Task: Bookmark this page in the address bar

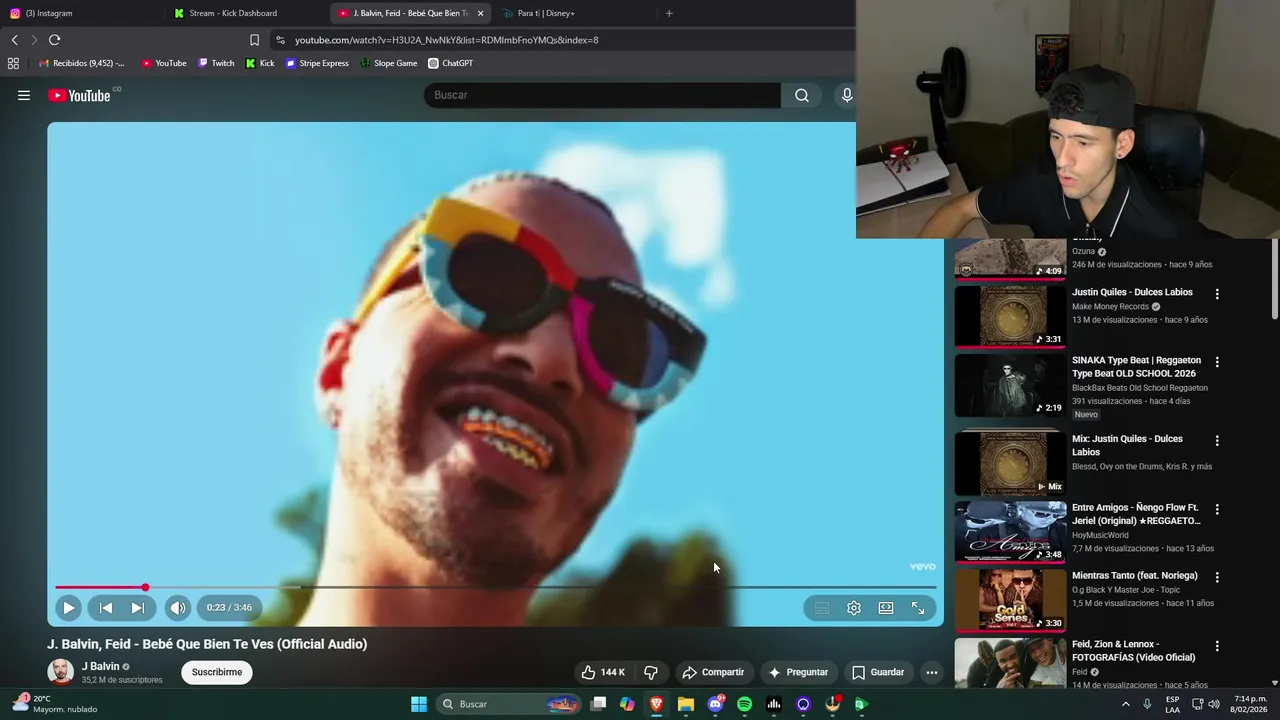Action: pyautogui.click(x=254, y=40)
